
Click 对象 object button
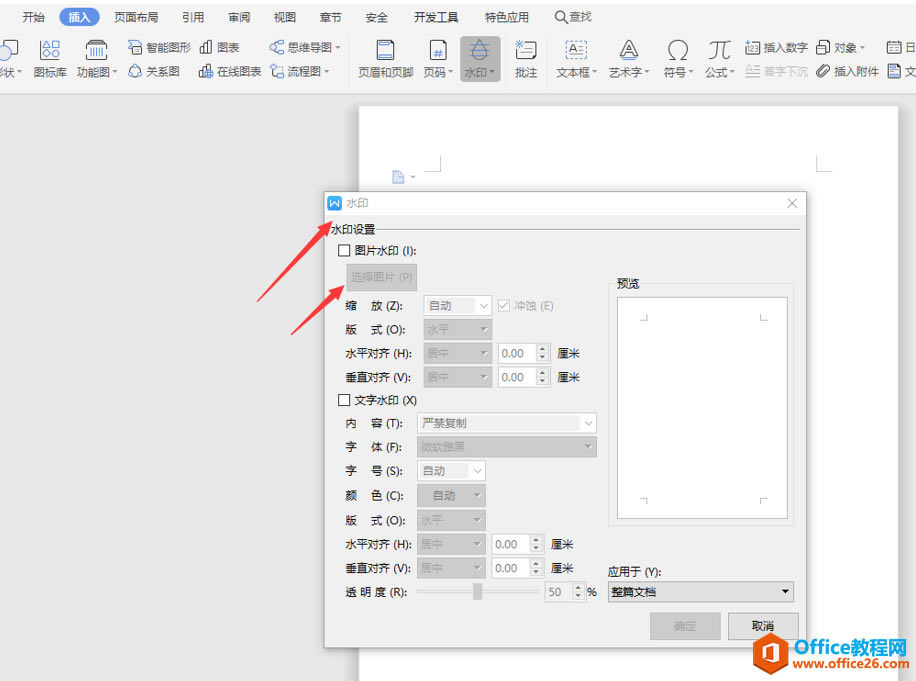[x=840, y=47]
